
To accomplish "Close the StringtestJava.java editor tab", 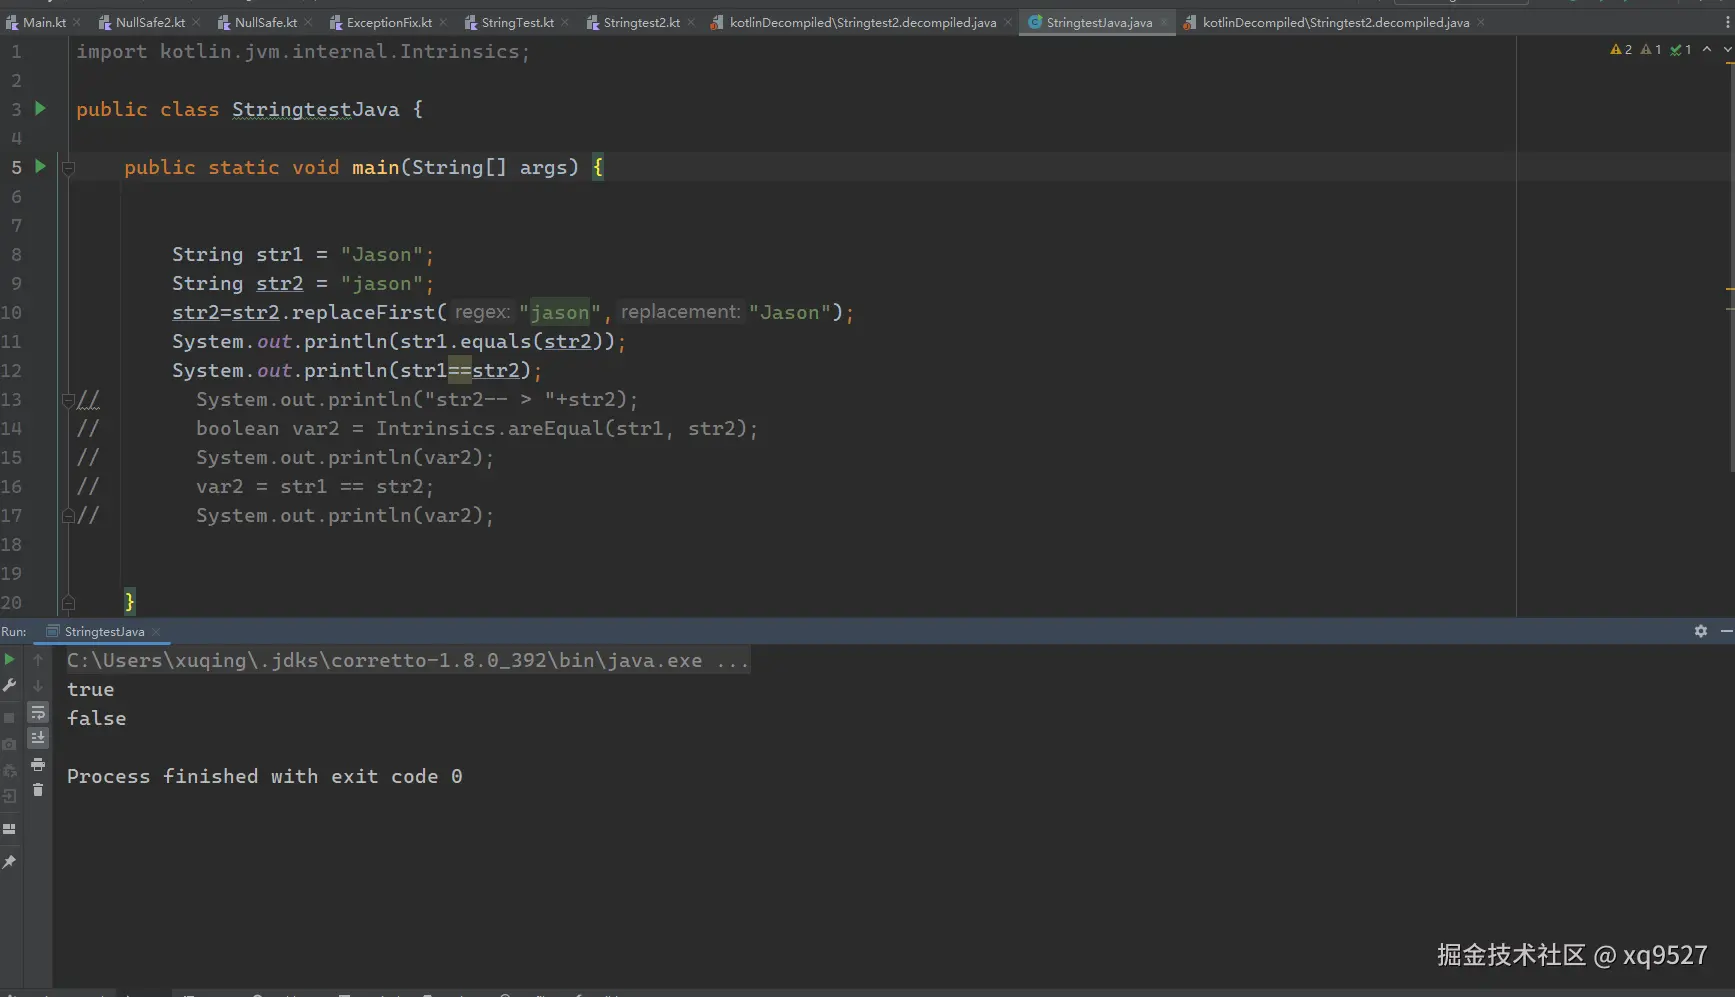I will (x=1163, y=22).
